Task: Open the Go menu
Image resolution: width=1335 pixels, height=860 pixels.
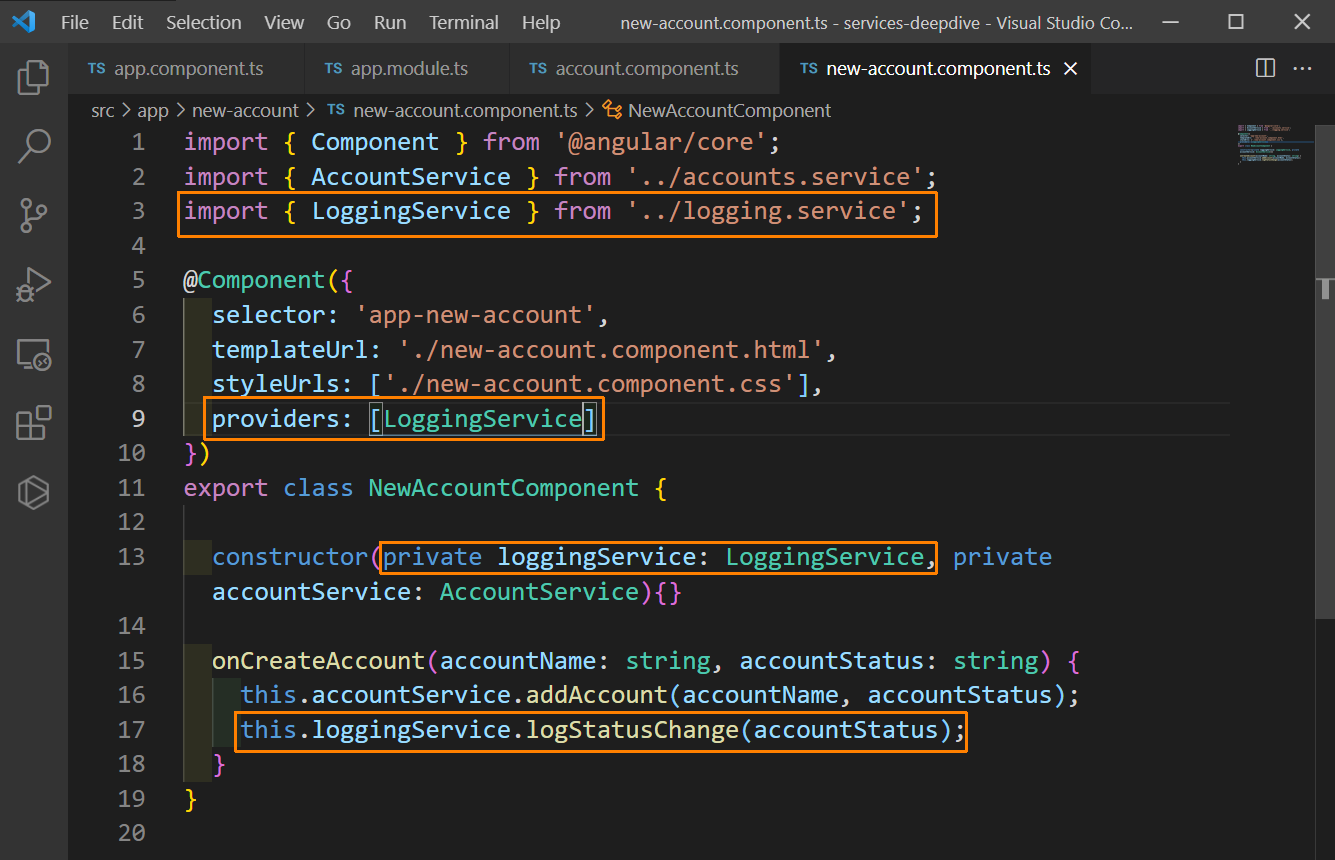Action: point(339,22)
